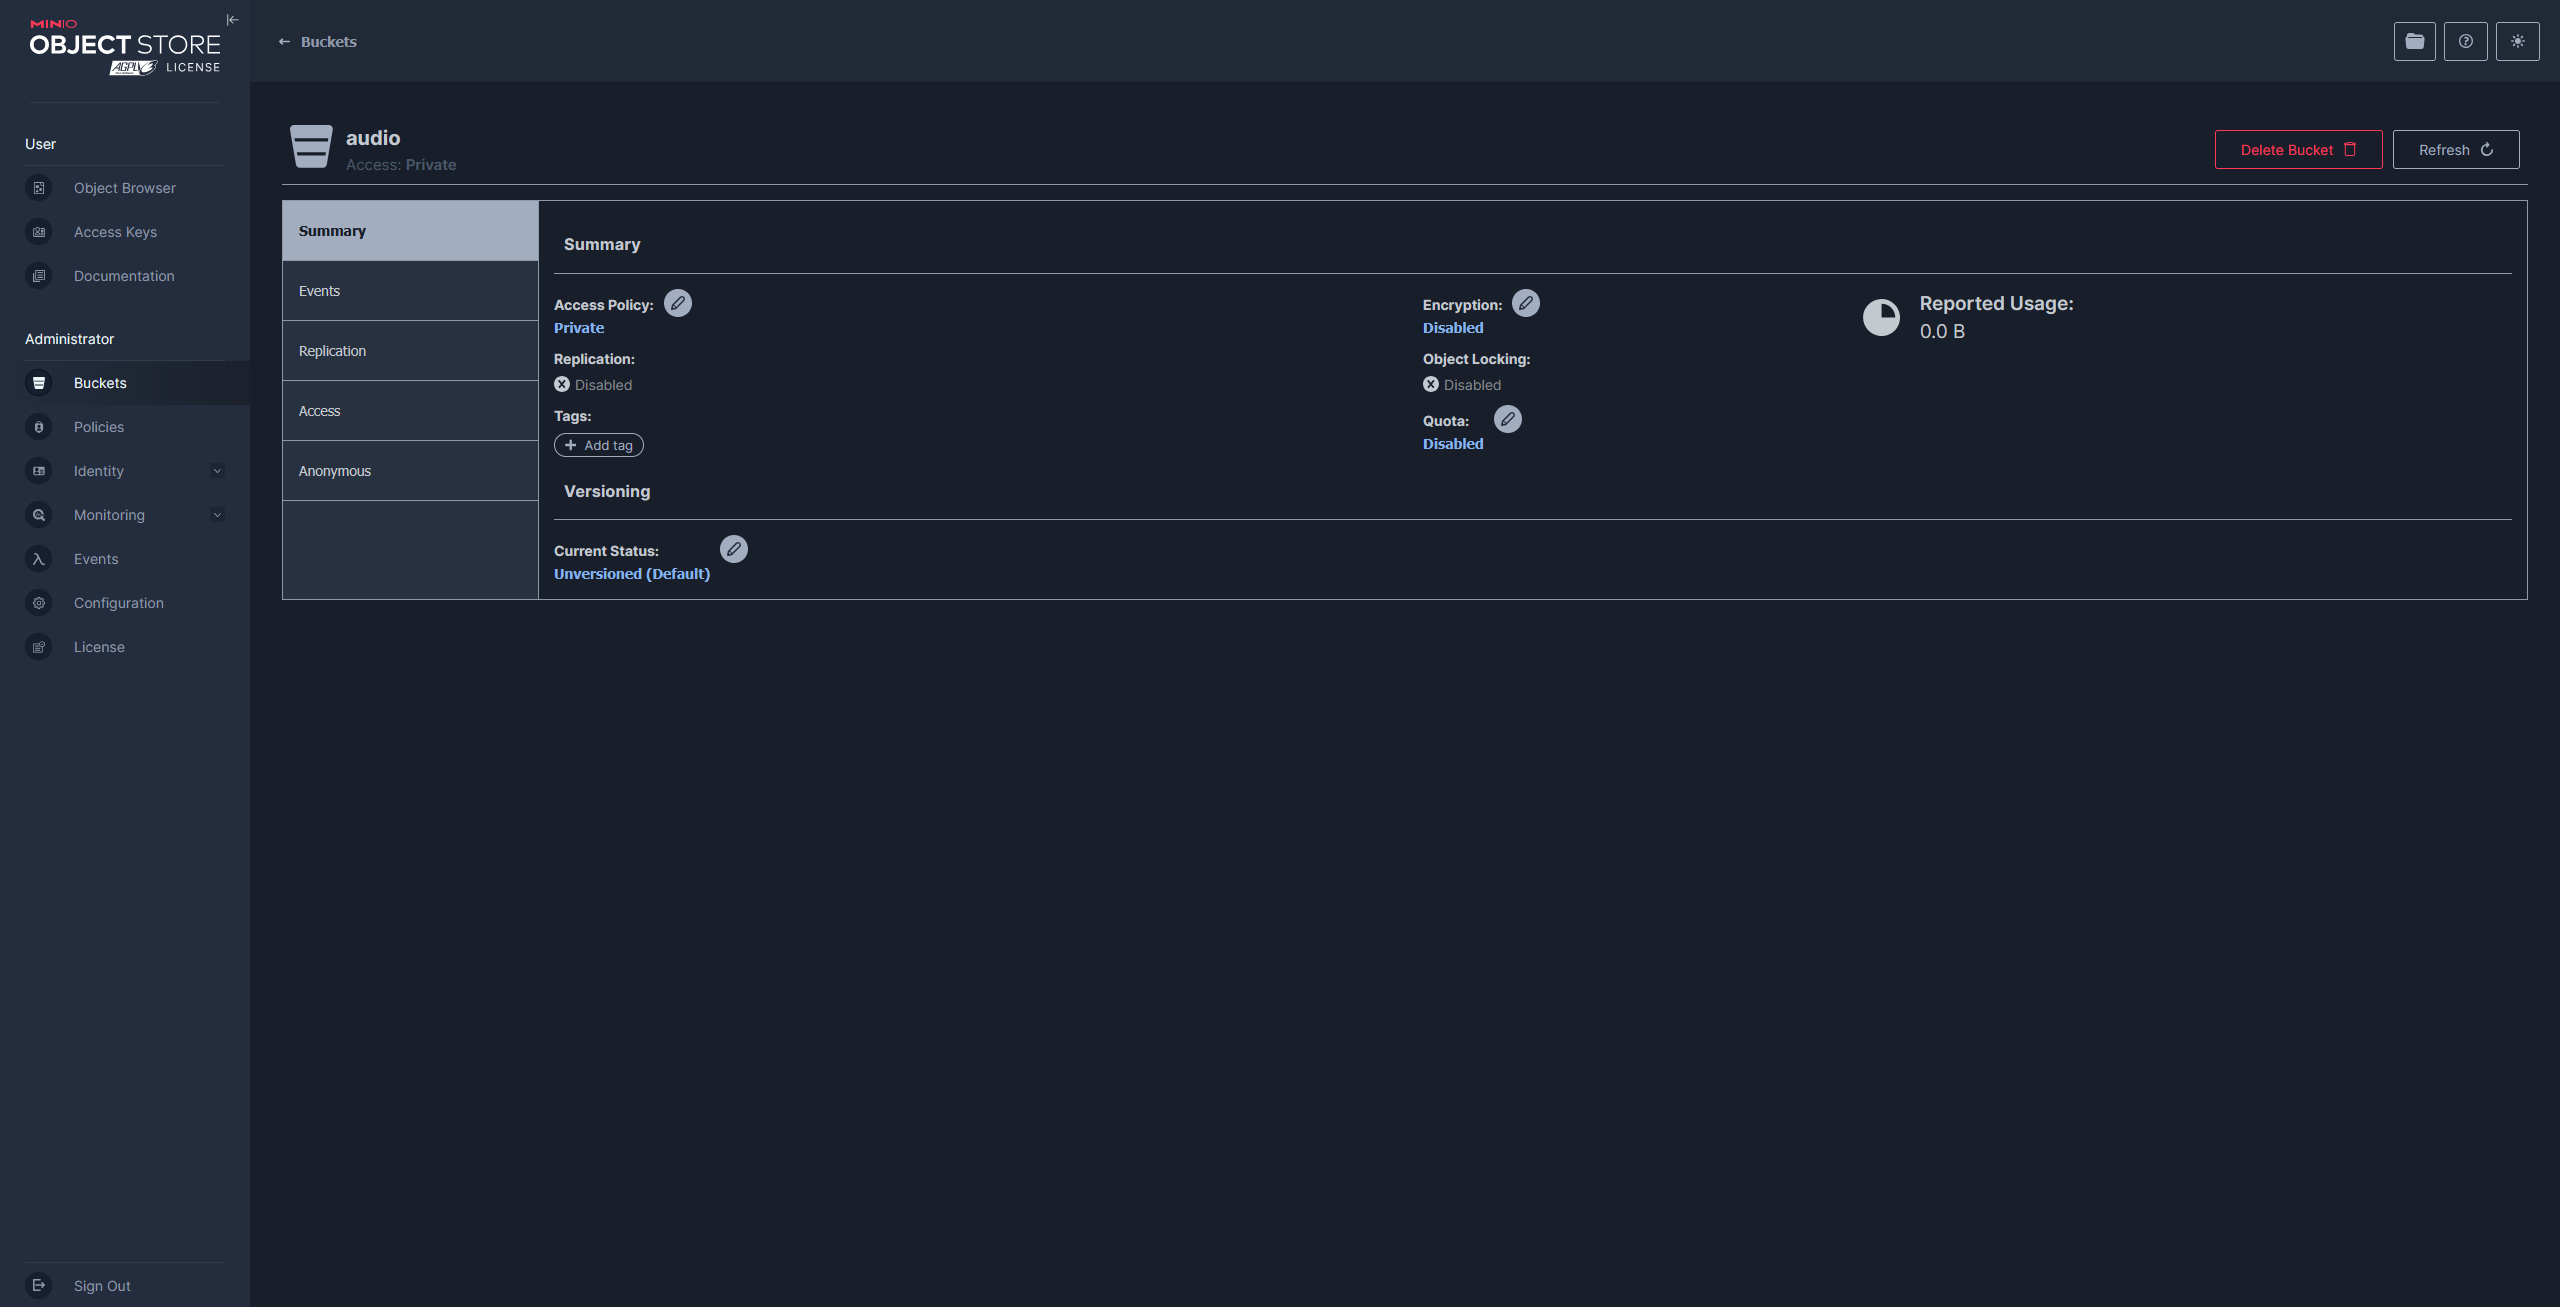2560x1307 pixels.
Task: Click Quota Disabled link
Action: (x=1453, y=444)
